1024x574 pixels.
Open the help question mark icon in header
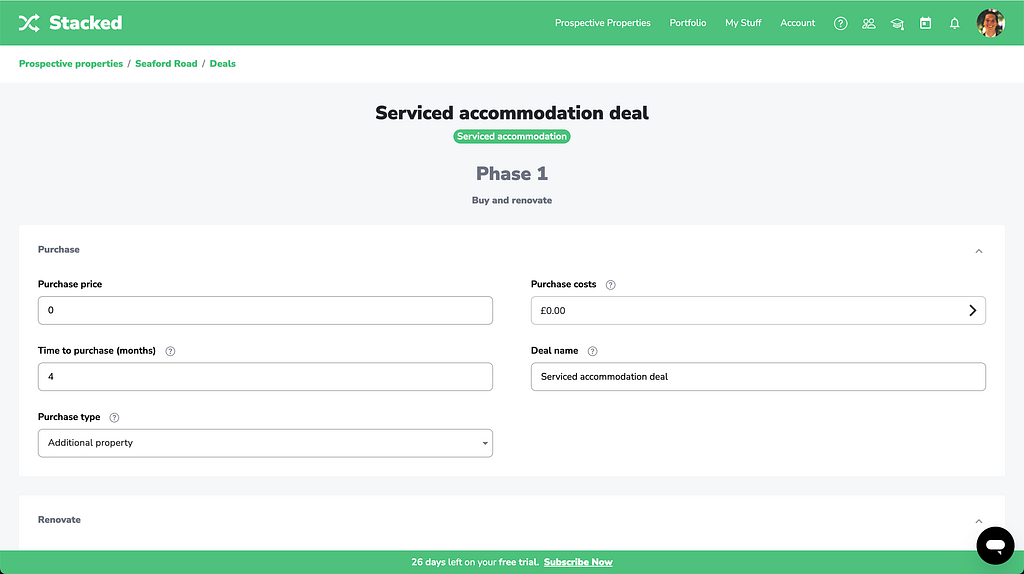pyautogui.click(x=840, y=23)
